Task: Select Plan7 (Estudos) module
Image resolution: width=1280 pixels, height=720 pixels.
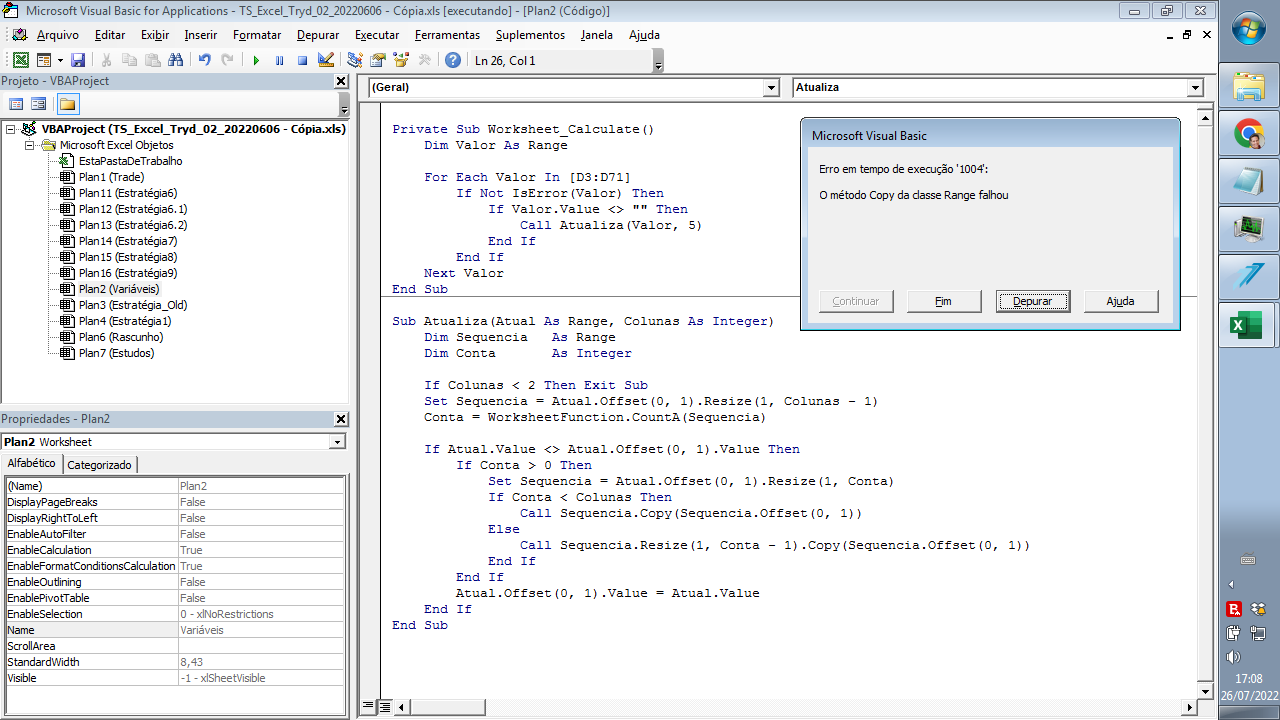Action: [x=116, y=353]
